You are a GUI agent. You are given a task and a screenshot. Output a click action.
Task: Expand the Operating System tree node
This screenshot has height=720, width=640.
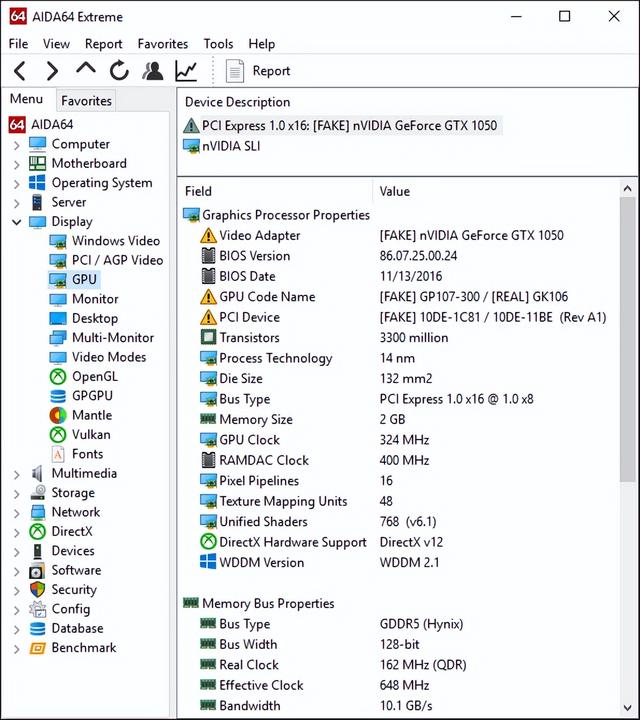[17, 184]
